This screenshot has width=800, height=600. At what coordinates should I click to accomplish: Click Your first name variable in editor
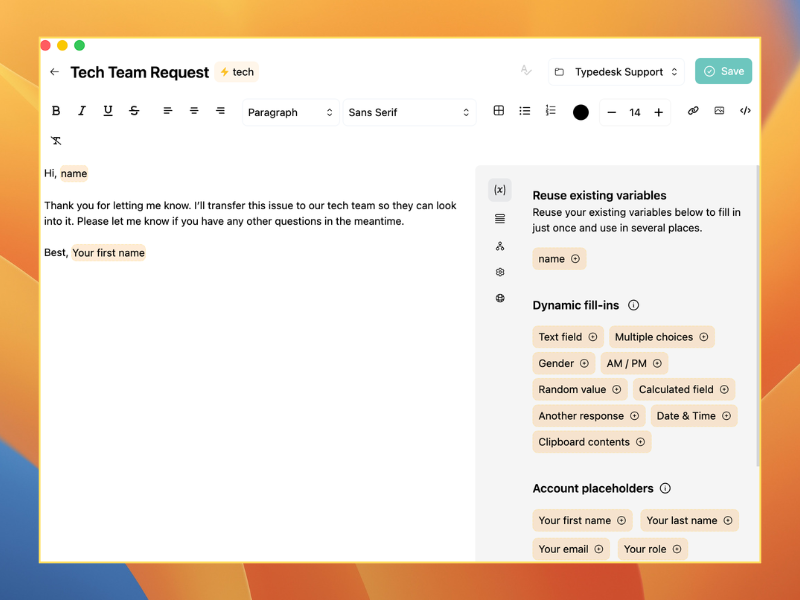(x=109, y=253)
